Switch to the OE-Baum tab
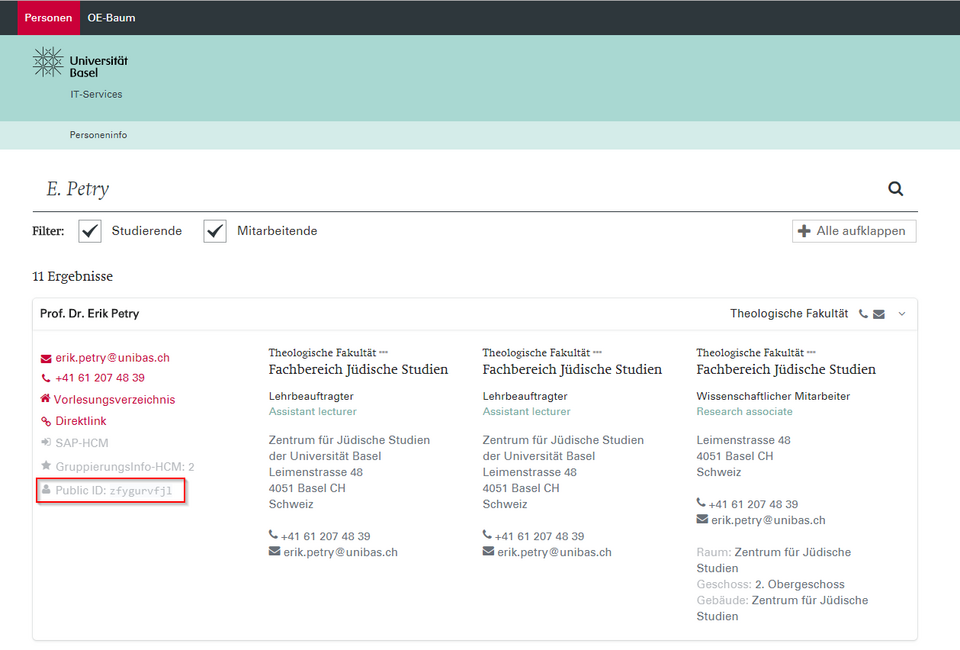960x650 pixels. click(x=111, y=18)
